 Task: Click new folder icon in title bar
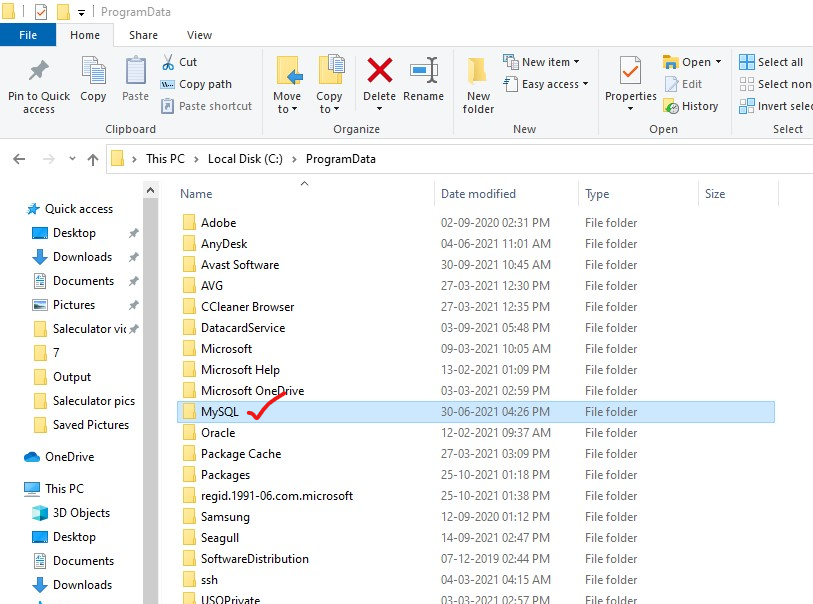click(x=63, y=11)
